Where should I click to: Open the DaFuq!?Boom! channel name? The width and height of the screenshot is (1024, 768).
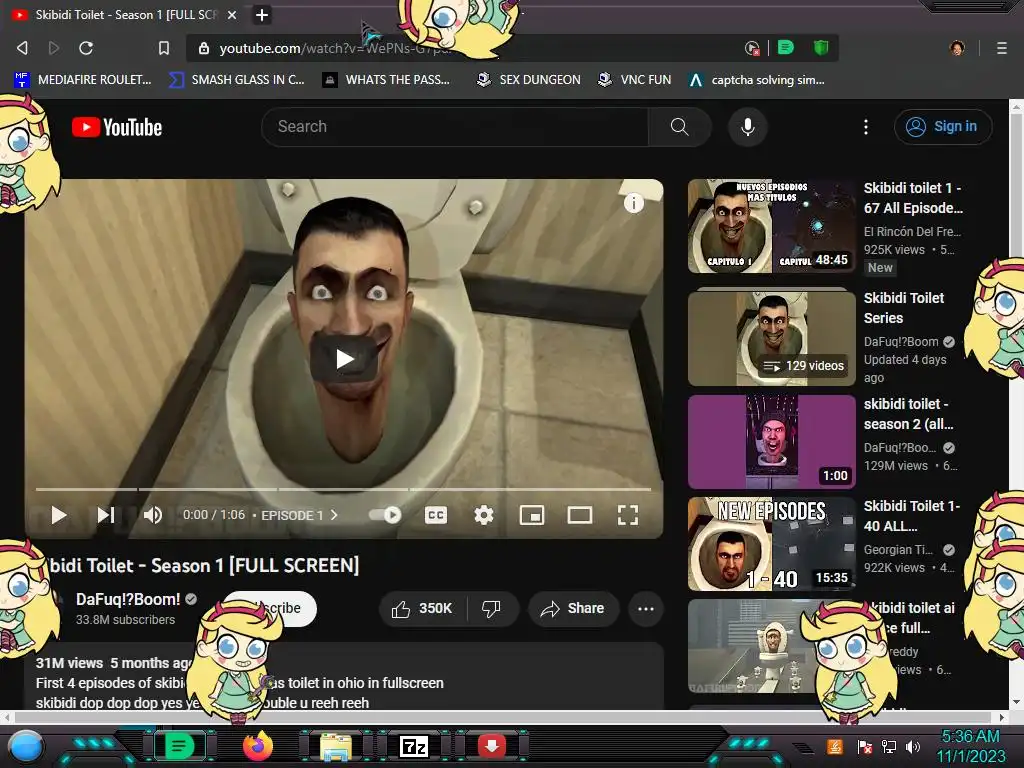[x=128, y=600]
